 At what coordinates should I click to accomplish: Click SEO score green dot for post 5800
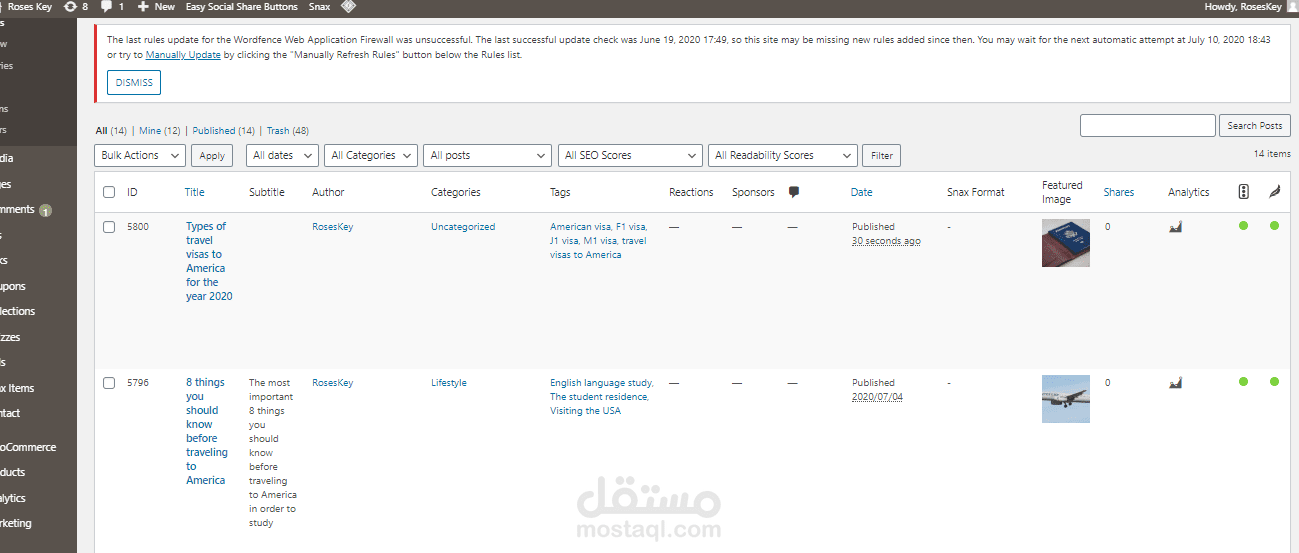[1243, 226]
